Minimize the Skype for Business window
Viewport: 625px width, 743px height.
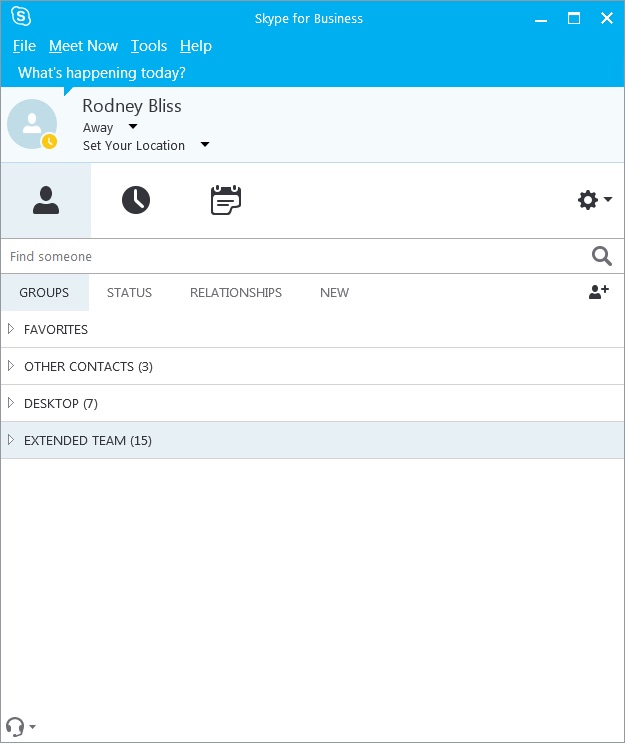[541, 19]
